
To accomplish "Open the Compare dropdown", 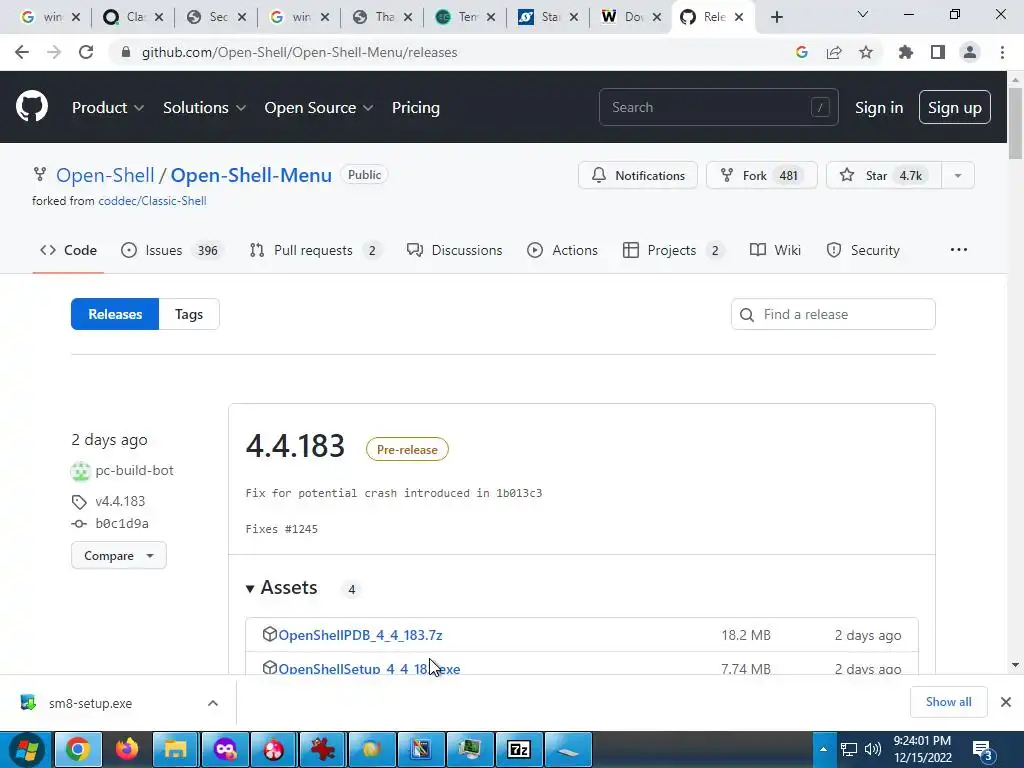I will click(119, 556).
